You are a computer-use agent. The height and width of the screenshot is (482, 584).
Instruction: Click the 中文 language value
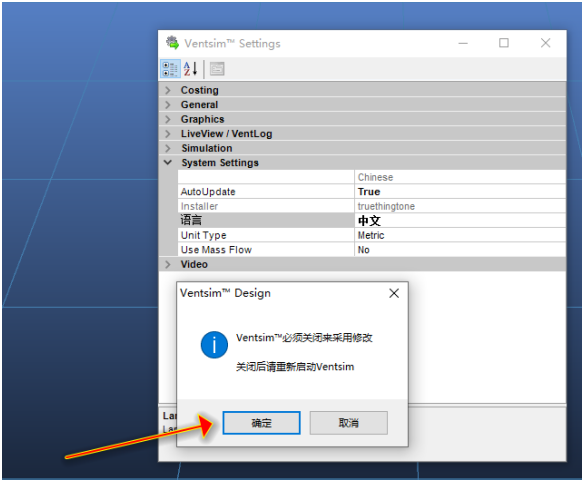pyautogui.click(x=460, y=221)
